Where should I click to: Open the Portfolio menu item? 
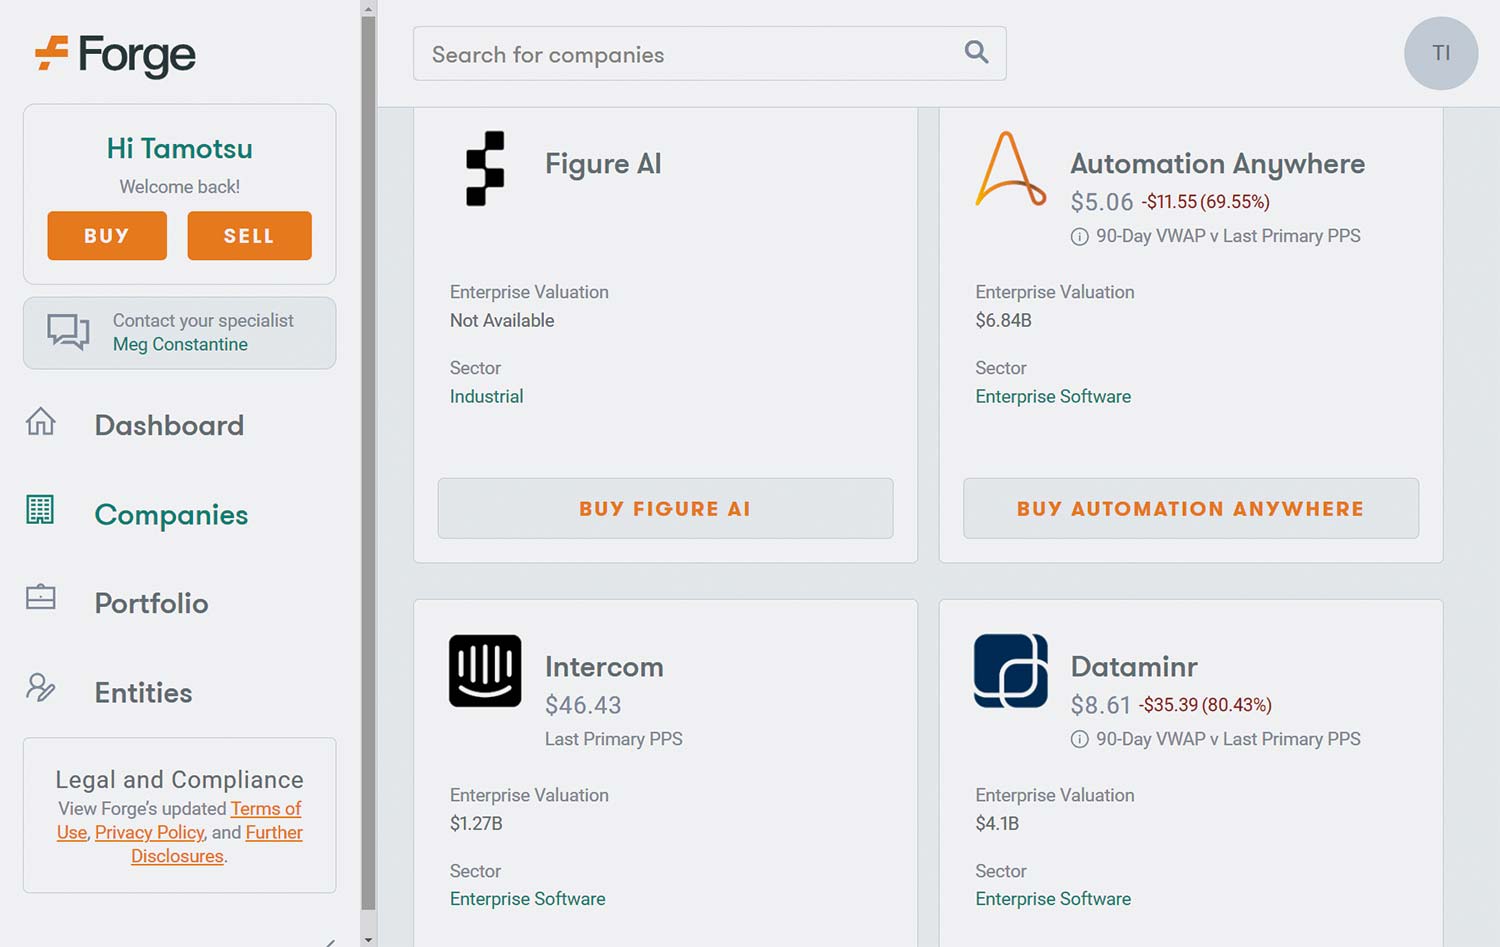[152, 603]
